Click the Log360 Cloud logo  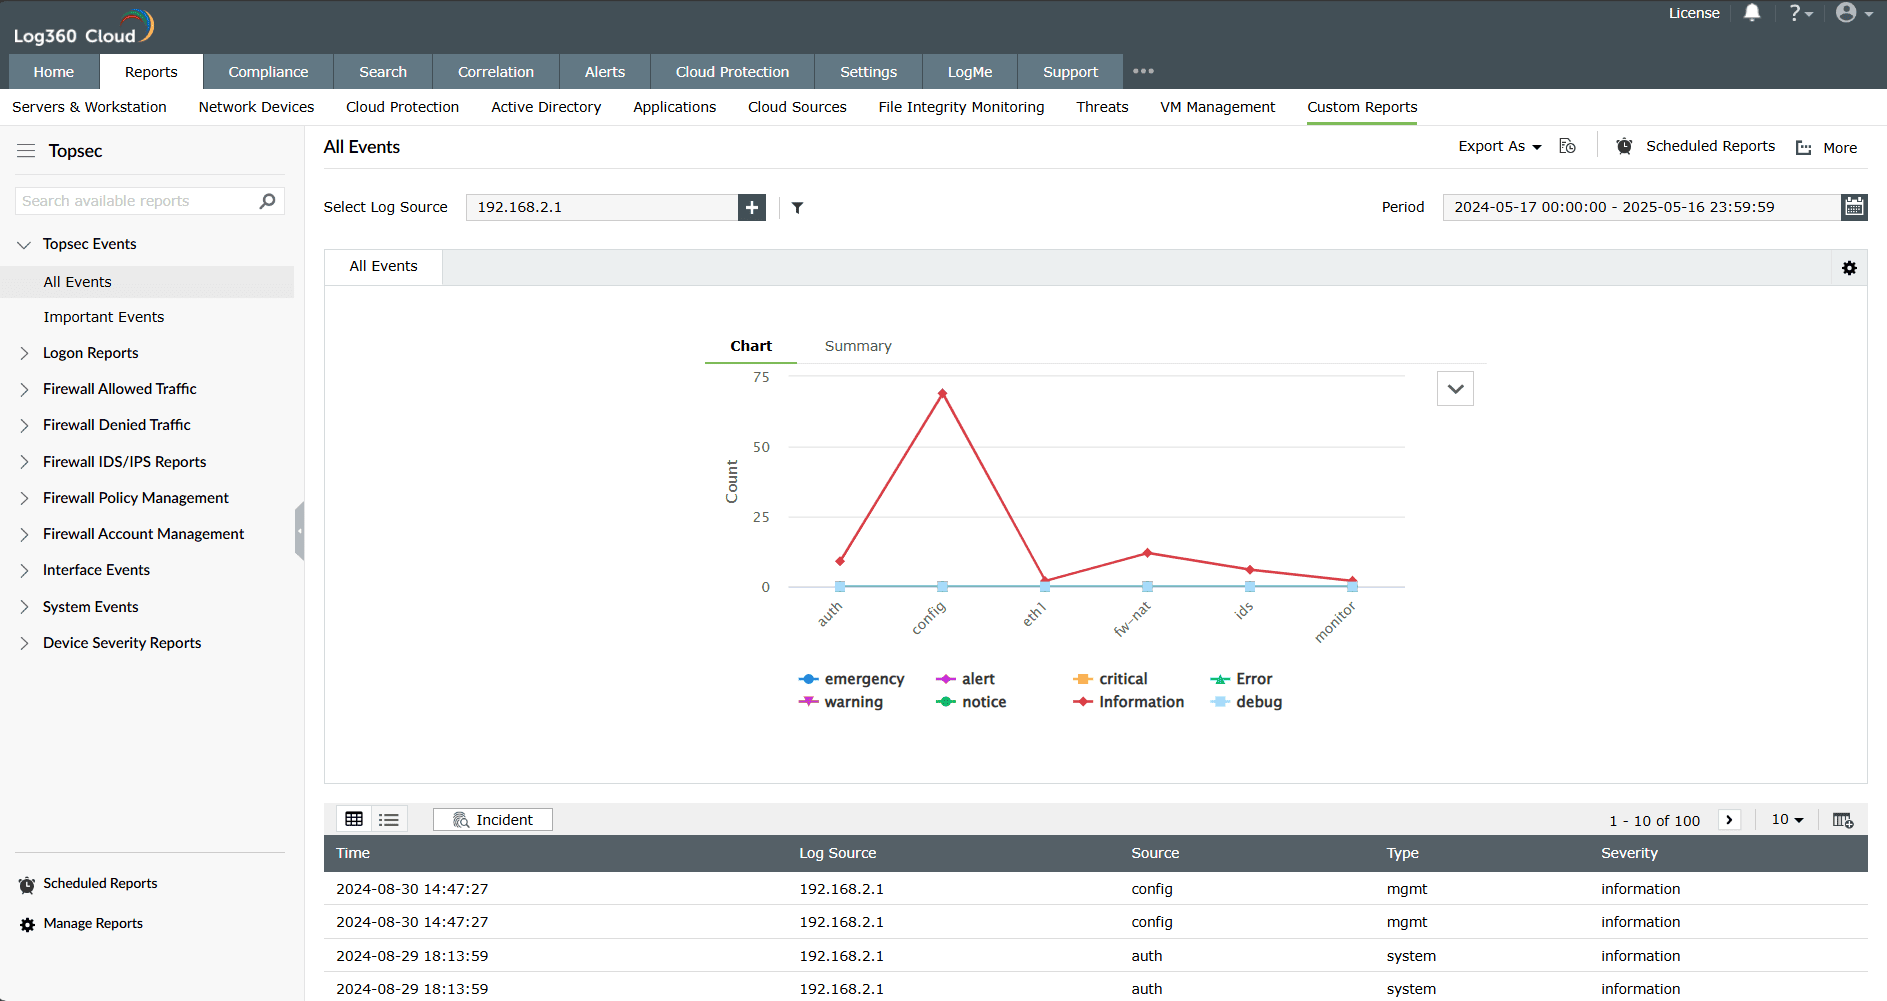click(x=83, y=27)
